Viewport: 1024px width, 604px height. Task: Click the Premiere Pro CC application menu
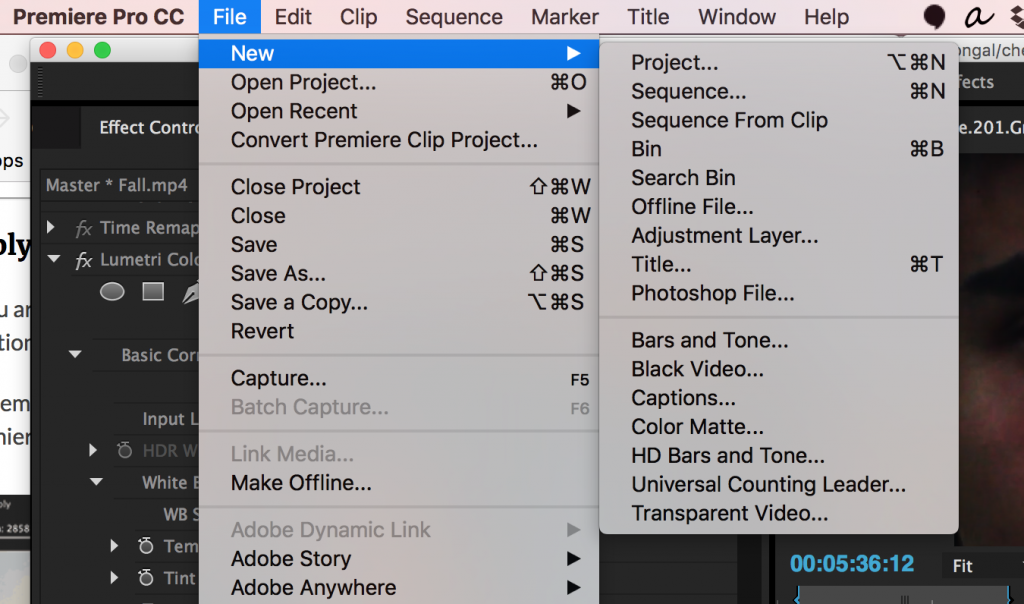(99, 17)
